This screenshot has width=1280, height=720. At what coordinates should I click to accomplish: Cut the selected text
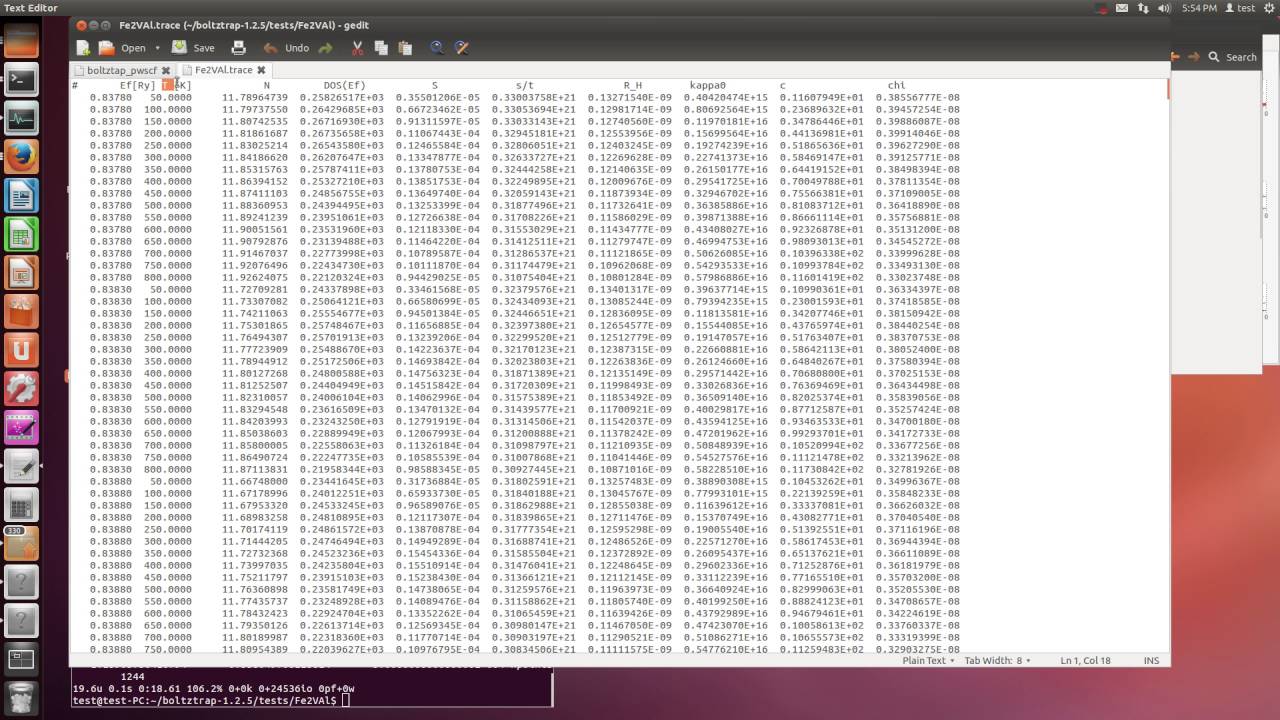(356, 47)
